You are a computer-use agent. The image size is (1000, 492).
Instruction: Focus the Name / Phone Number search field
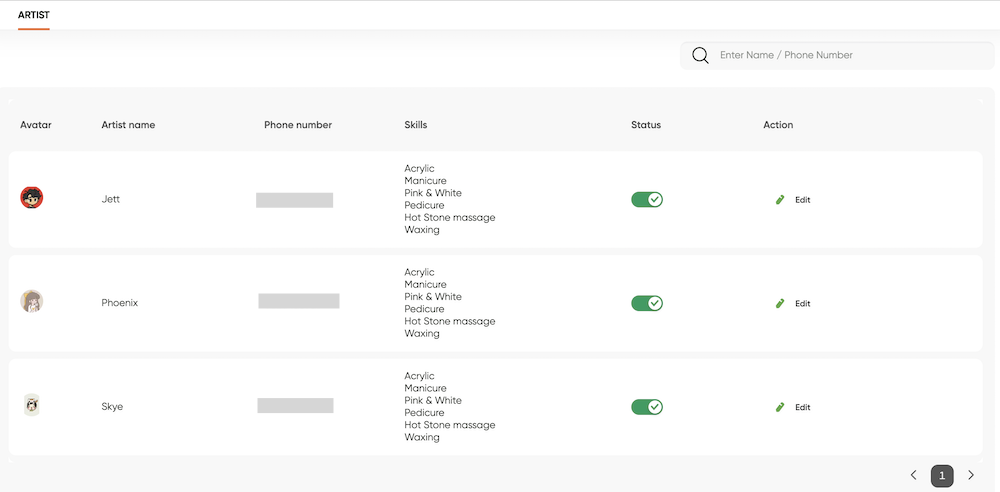point(837,56)
